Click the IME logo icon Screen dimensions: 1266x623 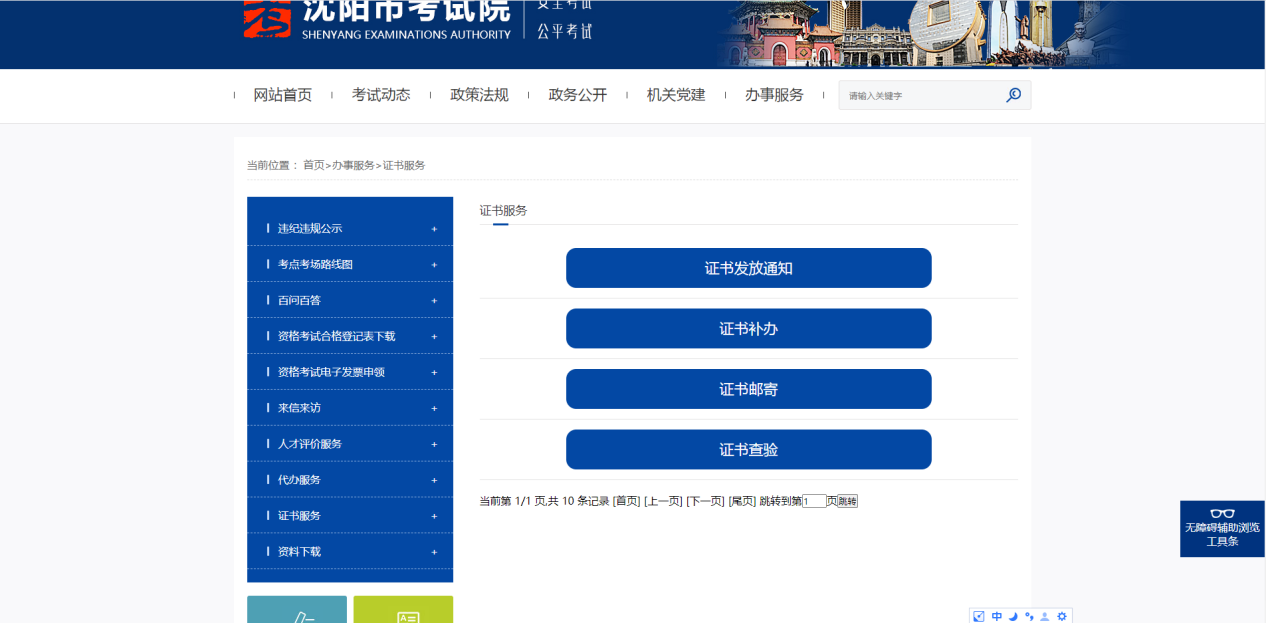[979, 616]
